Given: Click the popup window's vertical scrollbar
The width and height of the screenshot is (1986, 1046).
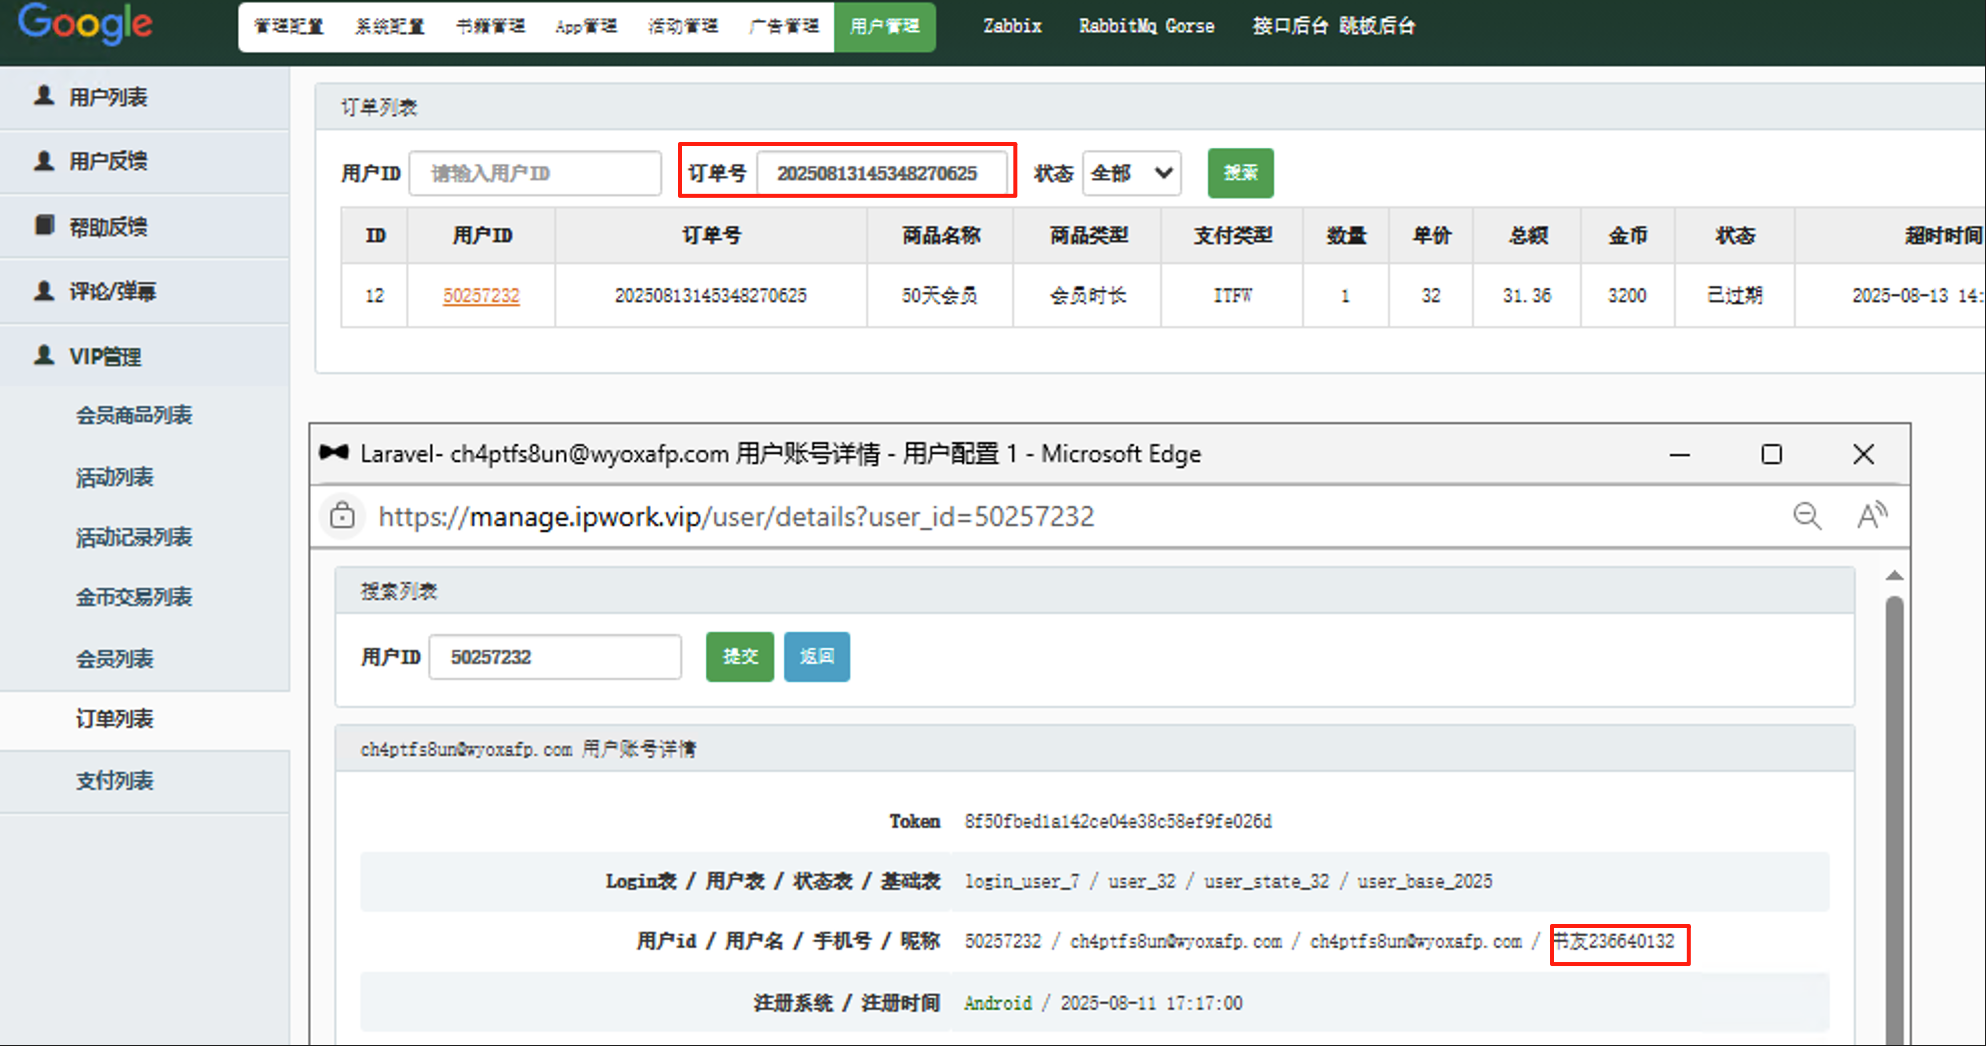Looking at the screenshot, I should [1894, 800].
